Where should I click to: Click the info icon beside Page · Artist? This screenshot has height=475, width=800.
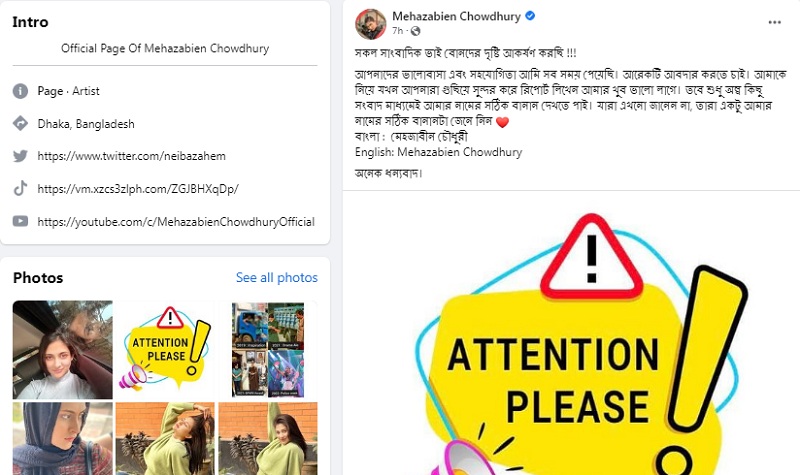pyautogui.click(x=20, y=91)
